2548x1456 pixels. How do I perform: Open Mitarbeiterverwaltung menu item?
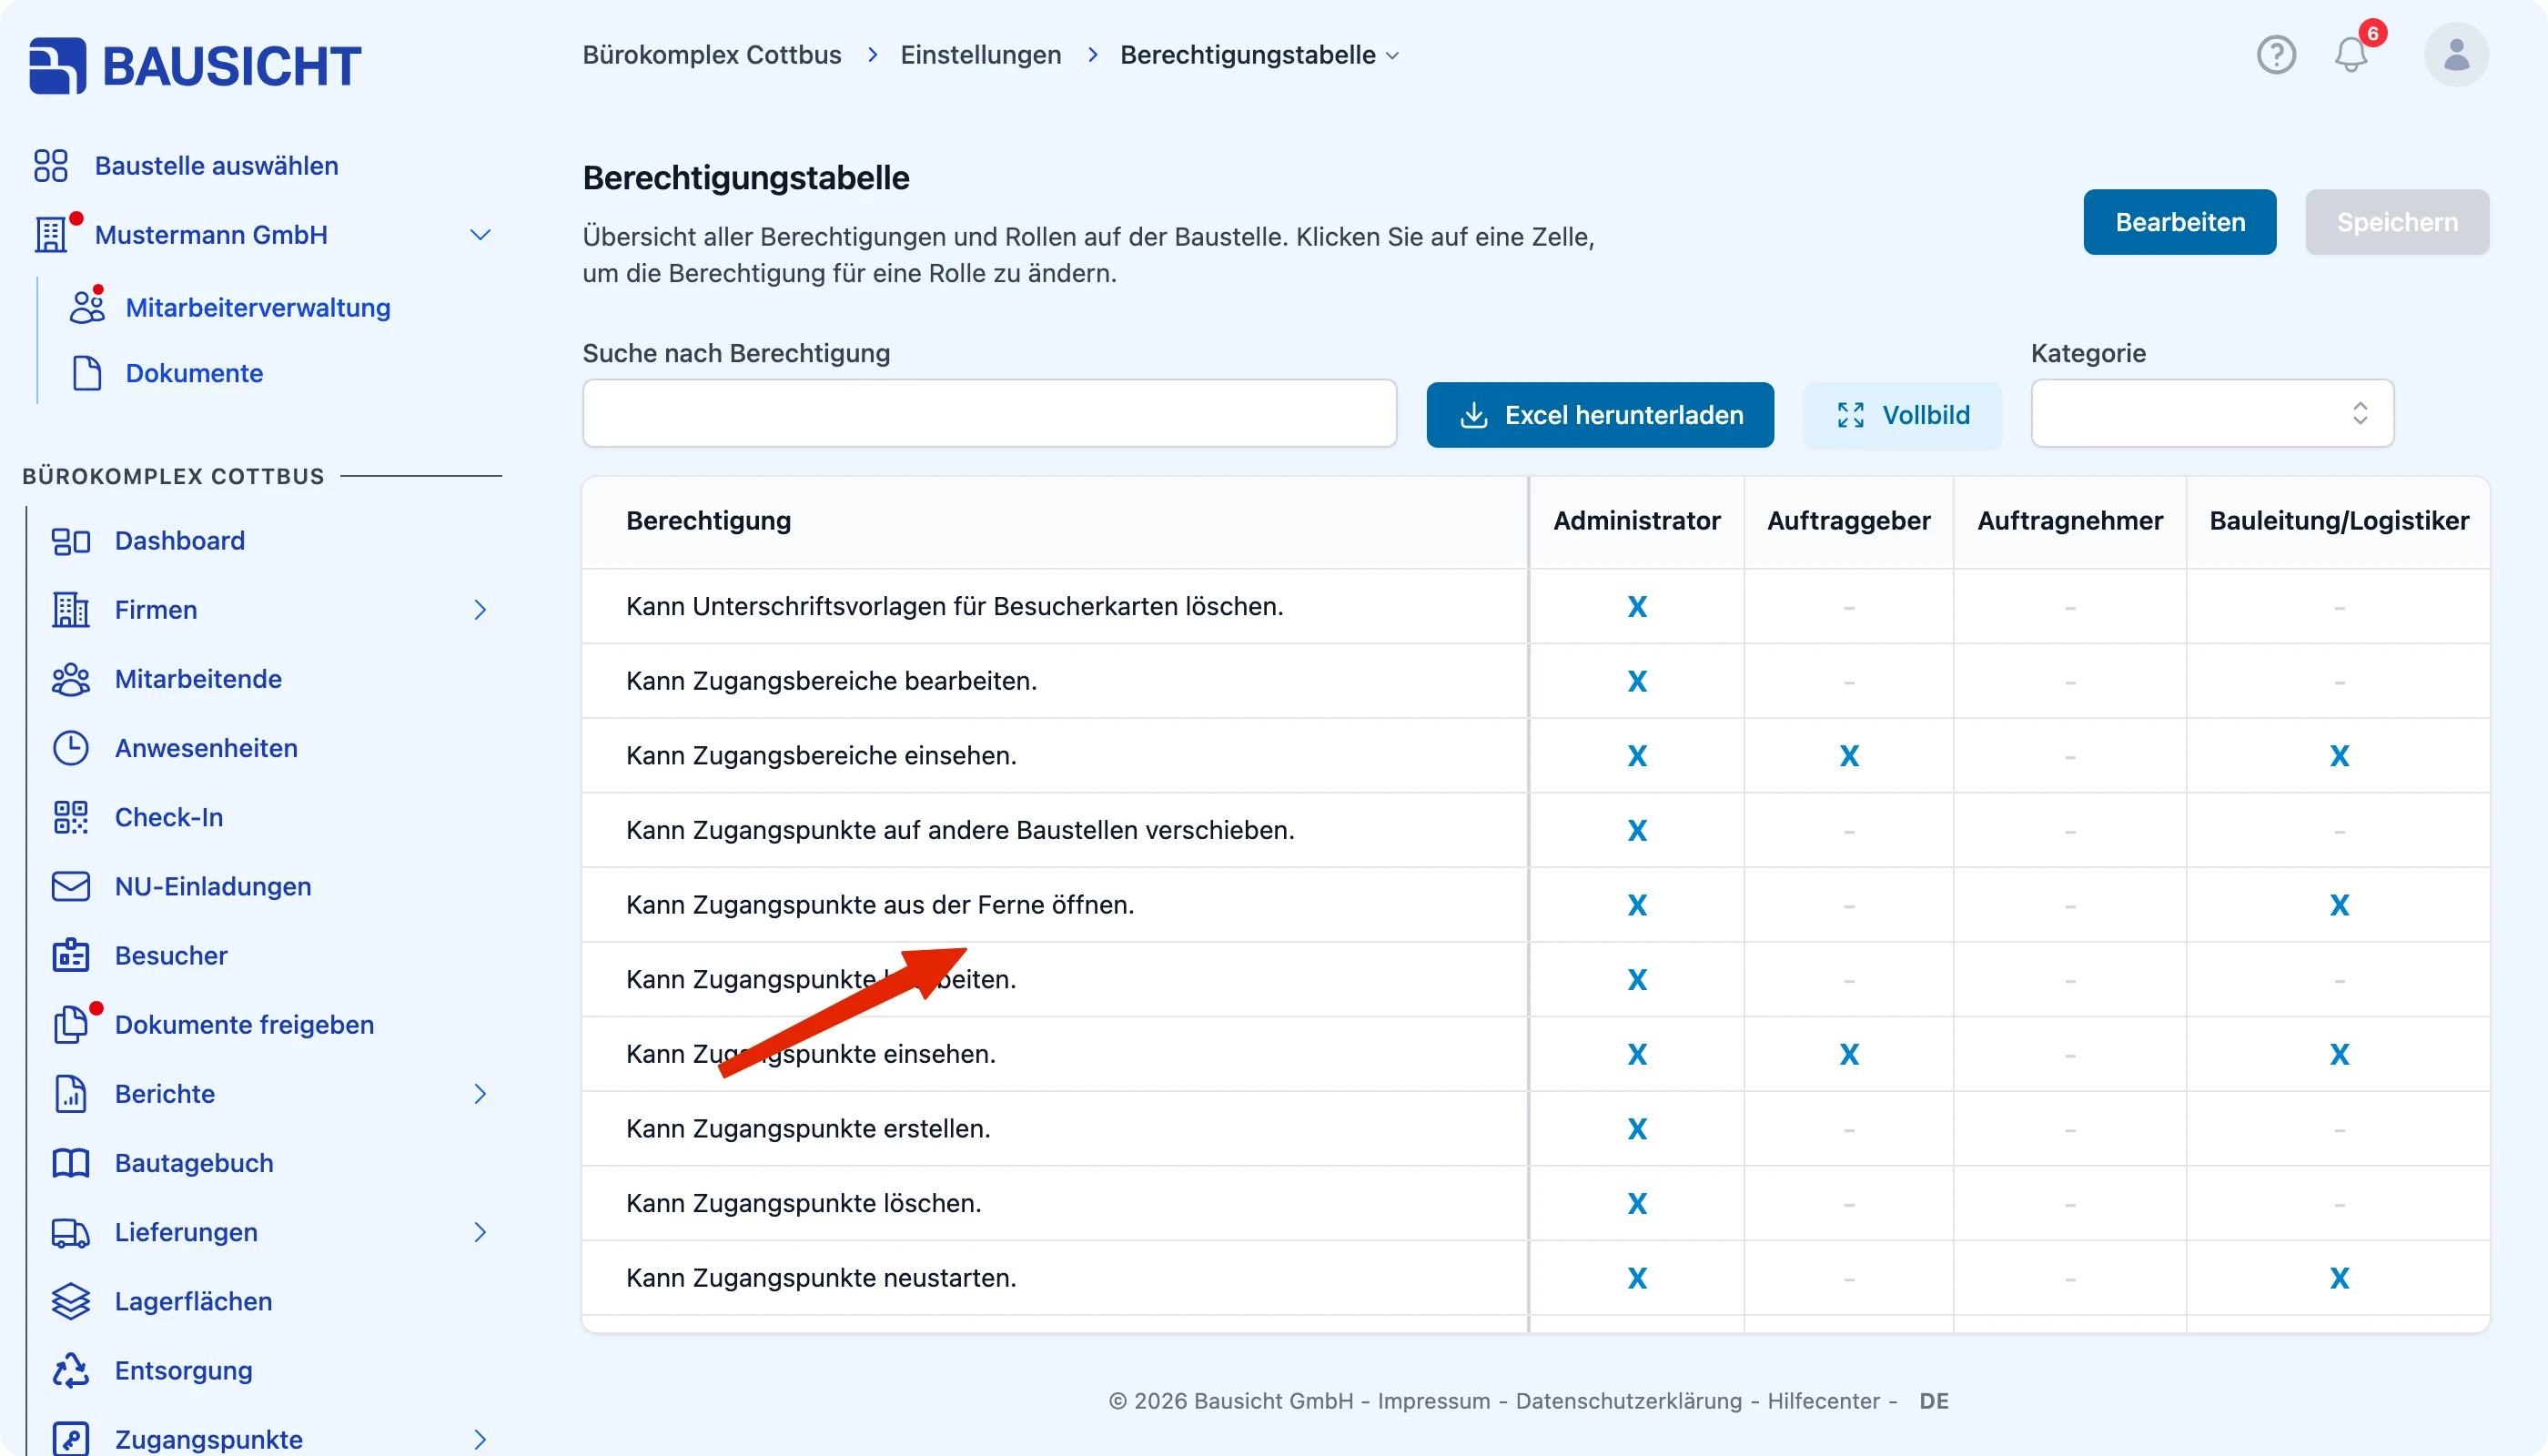(x=258, y=308)
